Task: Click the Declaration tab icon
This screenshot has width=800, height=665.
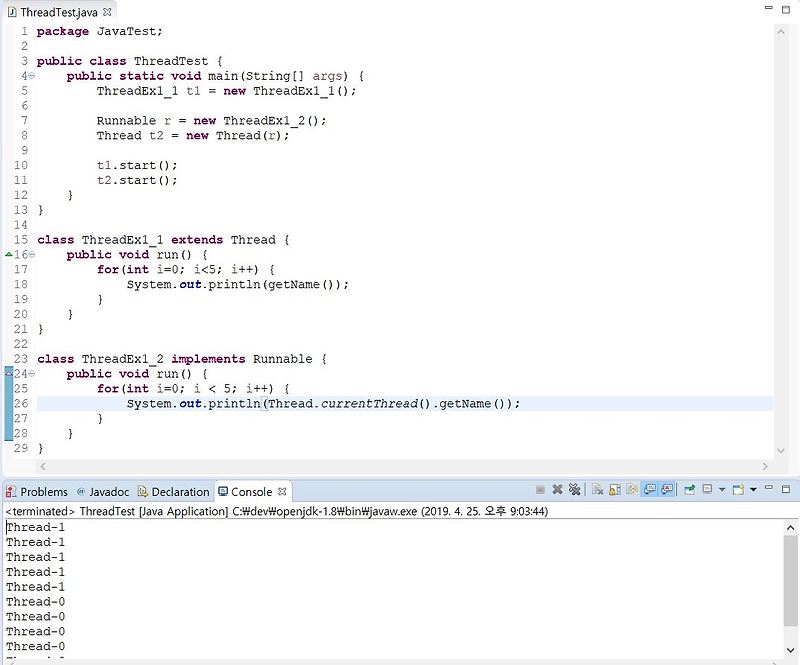Action: [143, 491]
